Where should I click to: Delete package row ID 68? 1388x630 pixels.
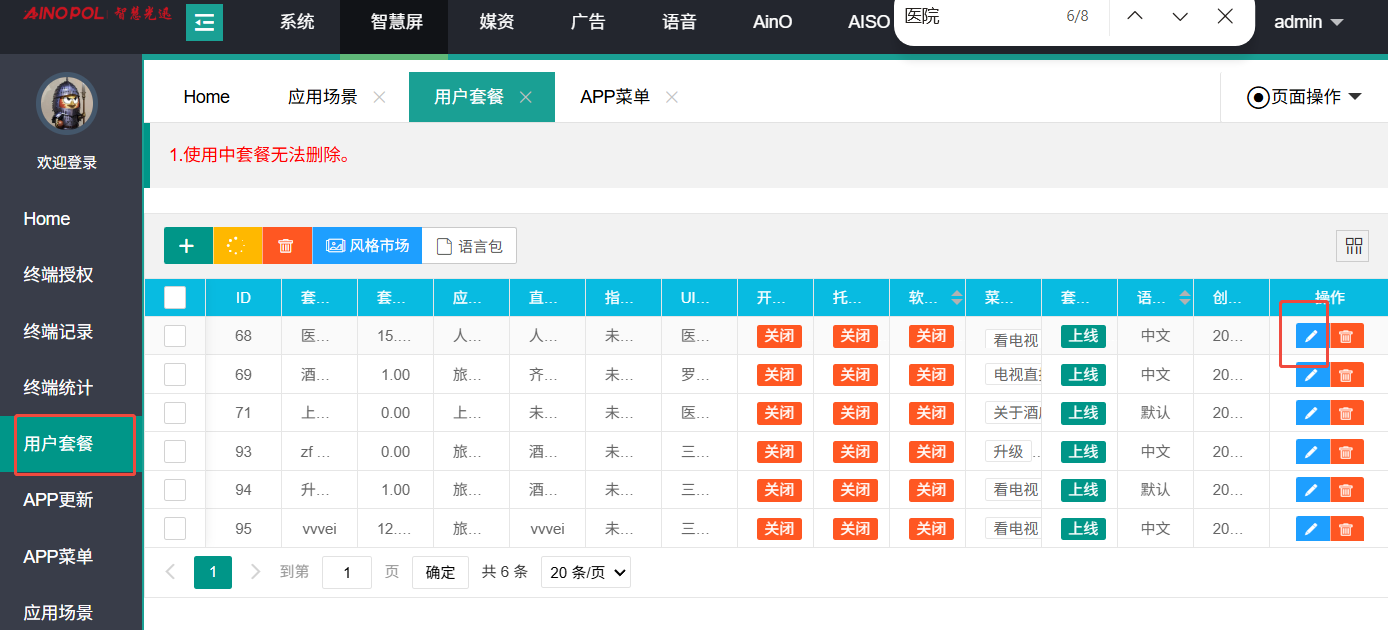1346,336
